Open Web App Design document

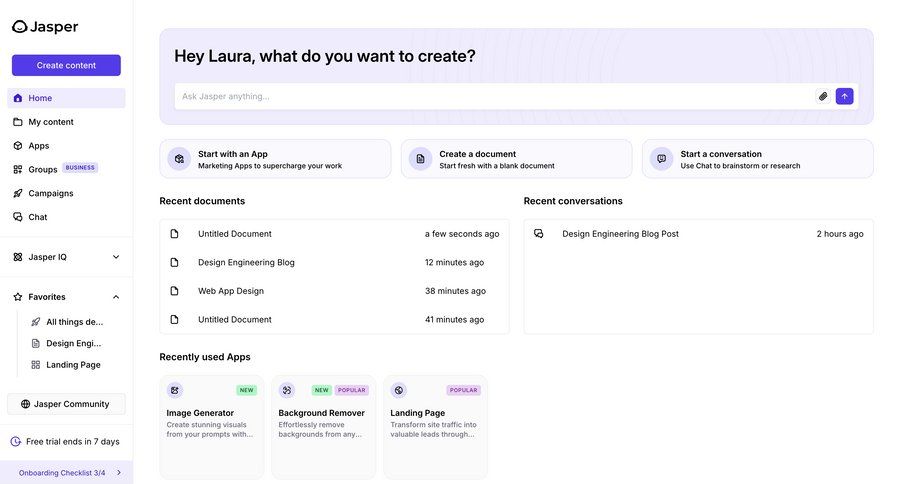[x=334, y=291]
